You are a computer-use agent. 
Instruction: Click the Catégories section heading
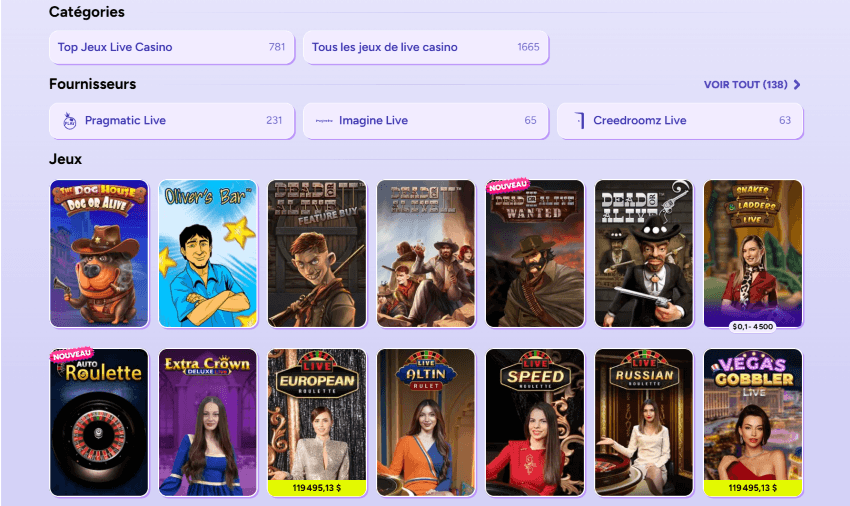click(x=87, y=12)
